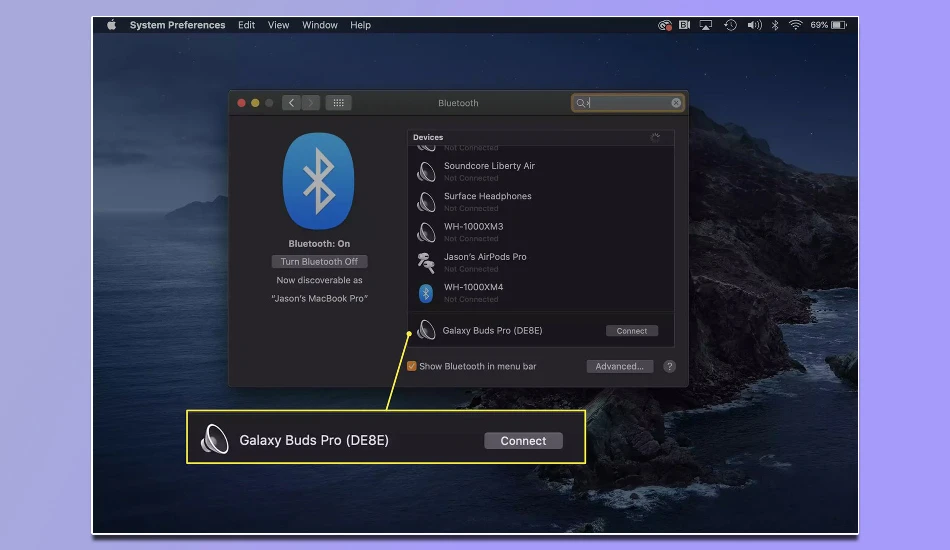This screenshot has width=950, height=550.
Task: Open the volume menu bar icon
Action: 754,25
